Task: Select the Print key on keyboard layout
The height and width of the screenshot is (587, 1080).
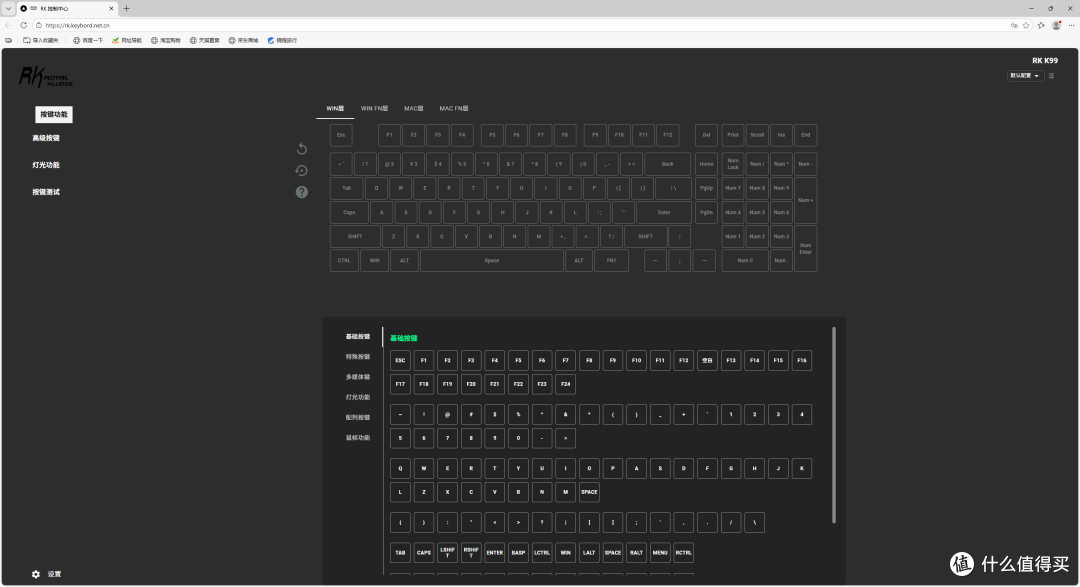Action: (733, 135)
